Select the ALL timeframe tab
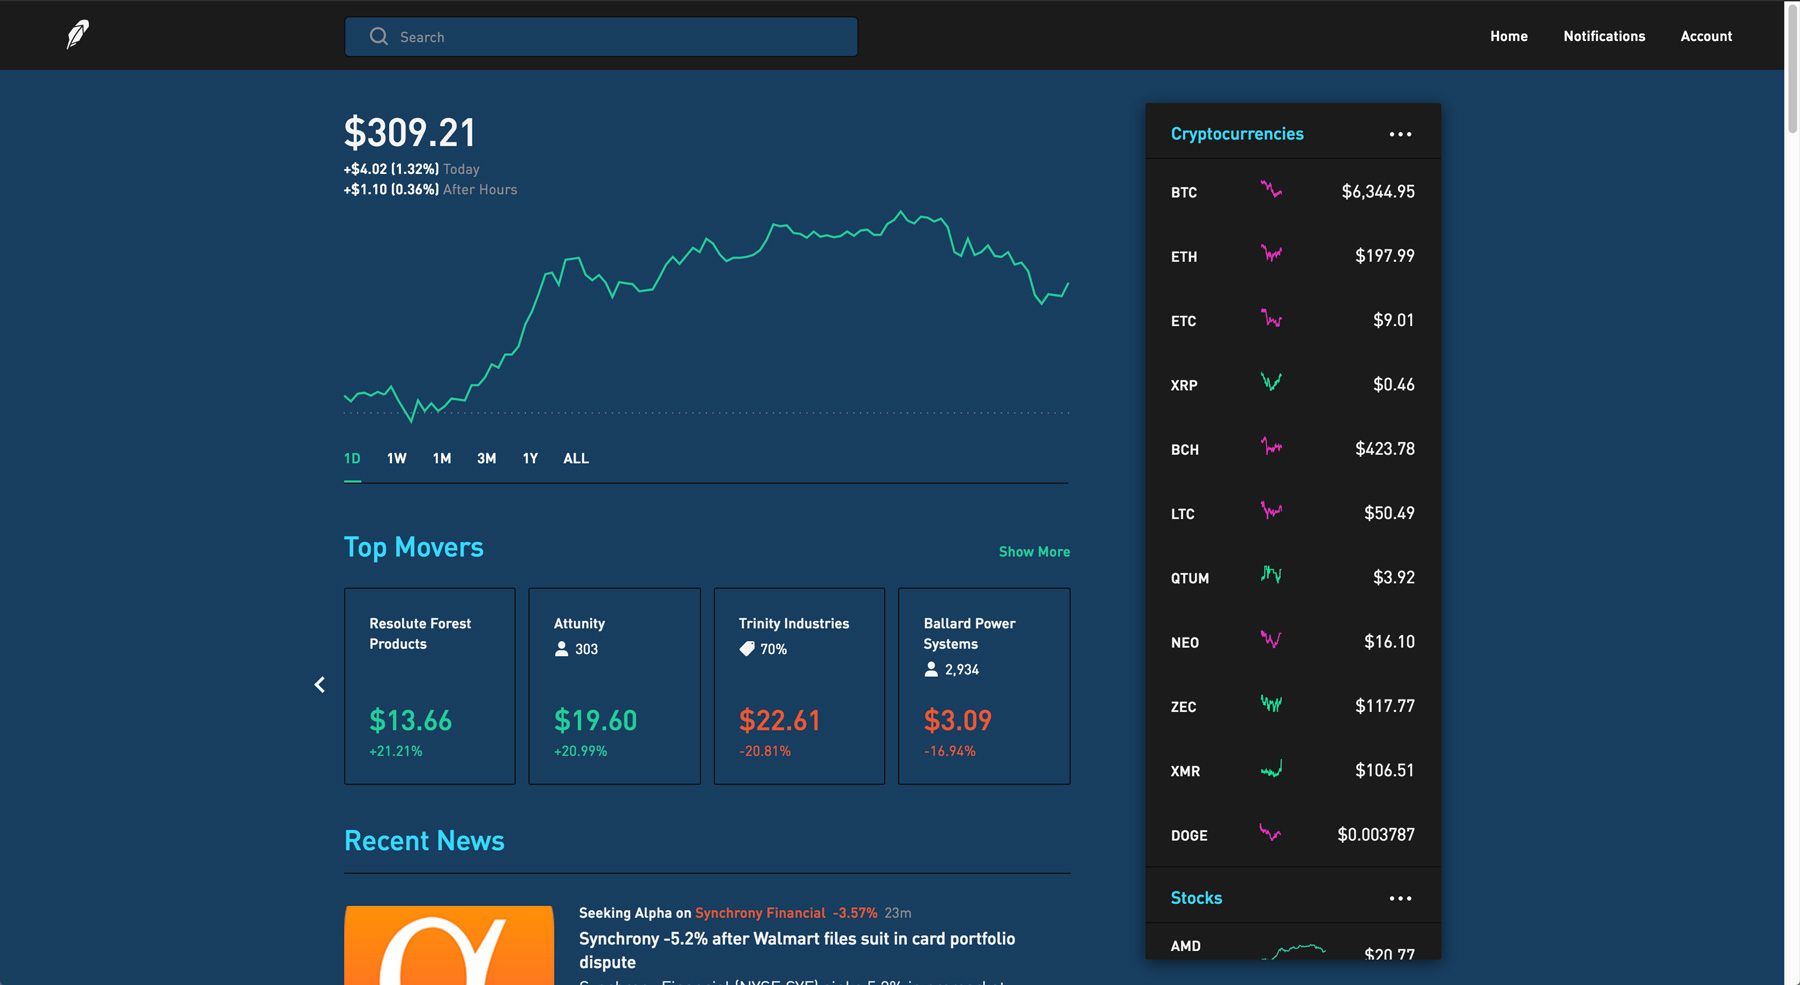This screenshot has height=985, width=1800. click(x=576, y=458)
